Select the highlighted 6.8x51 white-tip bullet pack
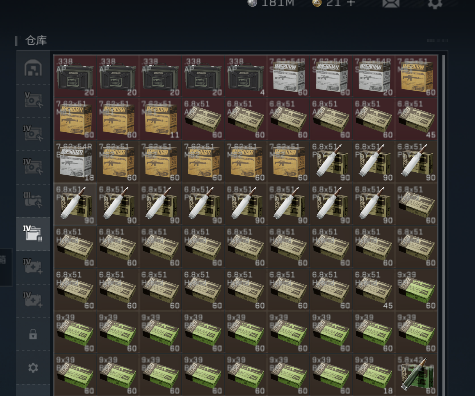Screen dimensions: 475x396 point(75,205)
